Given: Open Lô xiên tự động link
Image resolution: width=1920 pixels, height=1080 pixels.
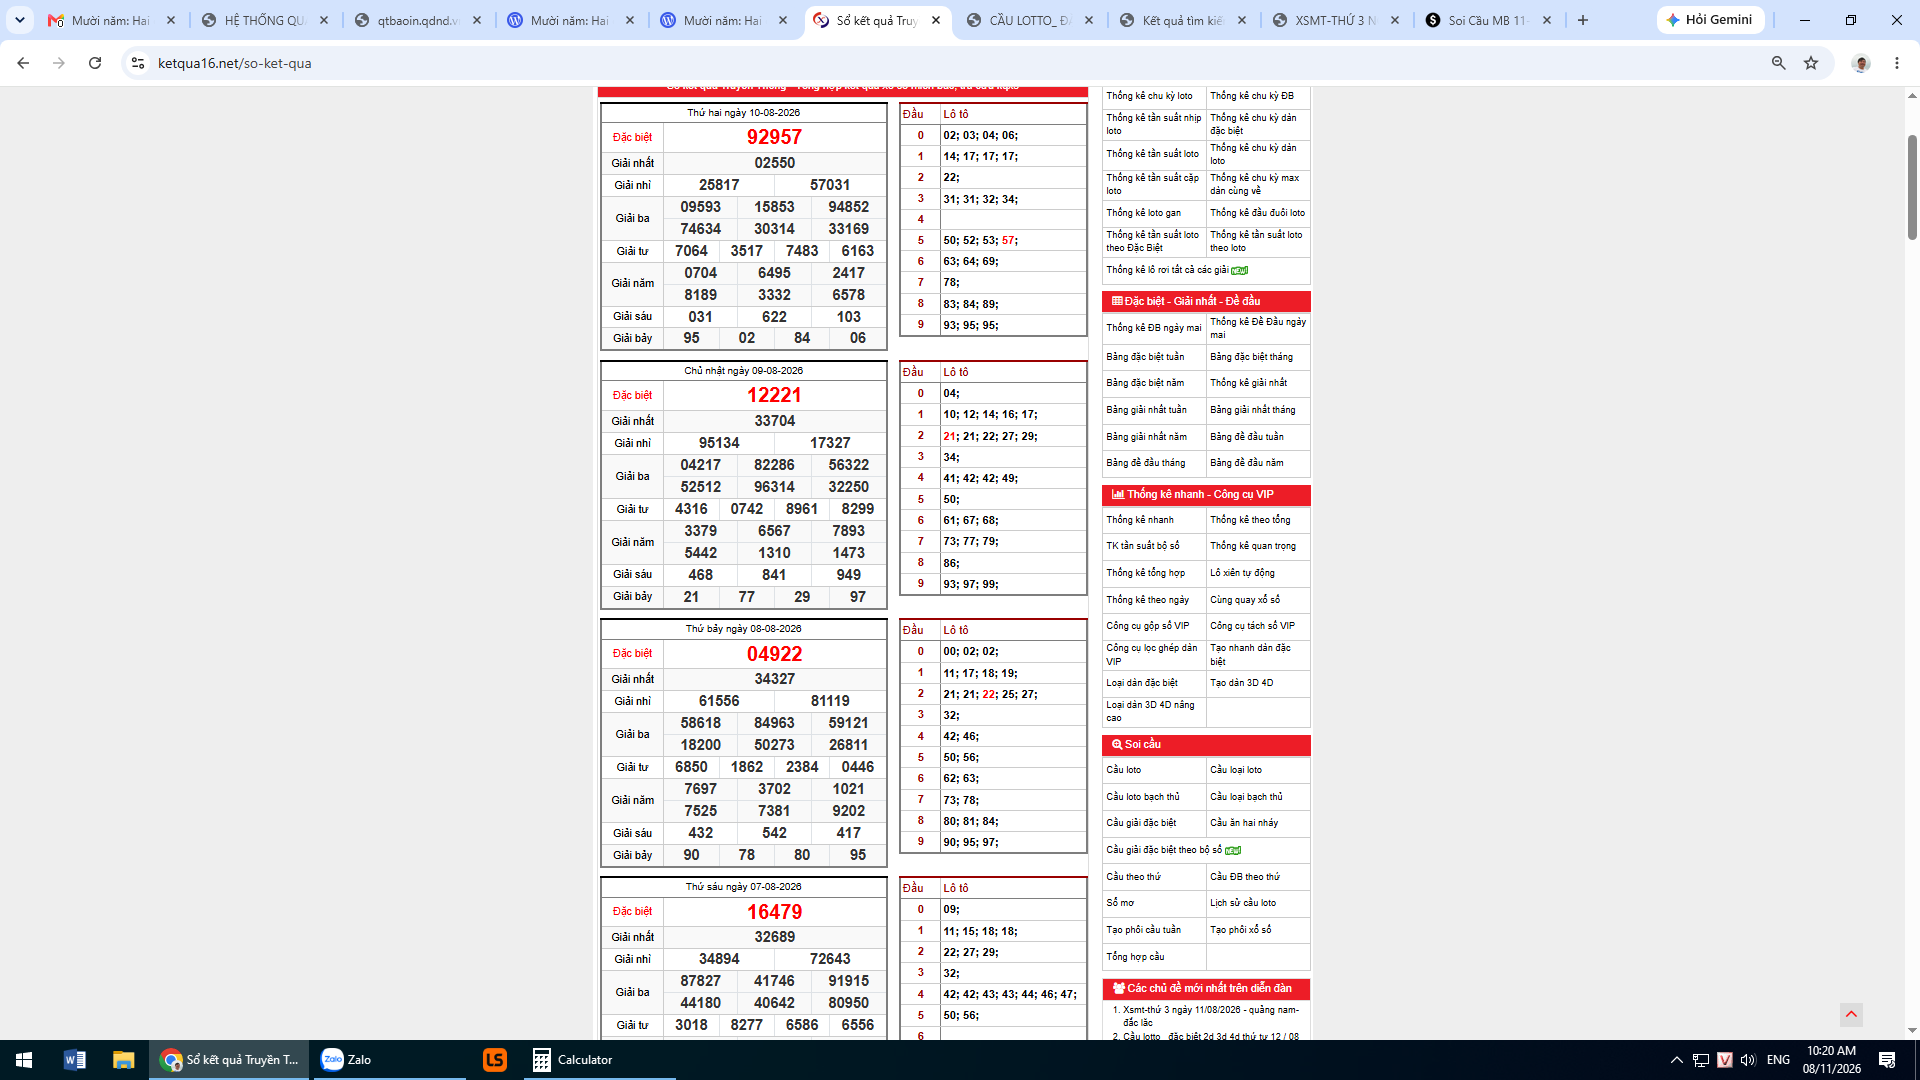Looking at the screenshot, I should pos(1242,573).
